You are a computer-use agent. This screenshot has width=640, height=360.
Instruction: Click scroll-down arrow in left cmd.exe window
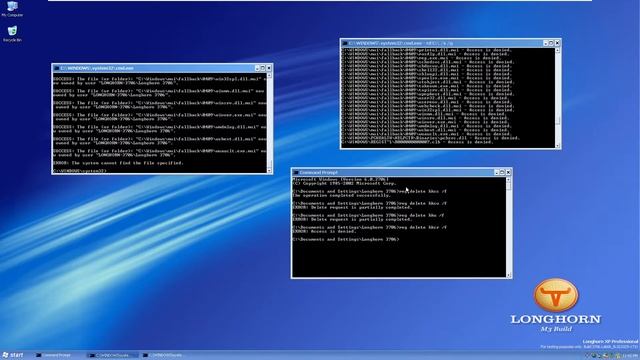[x=269, y=171]
